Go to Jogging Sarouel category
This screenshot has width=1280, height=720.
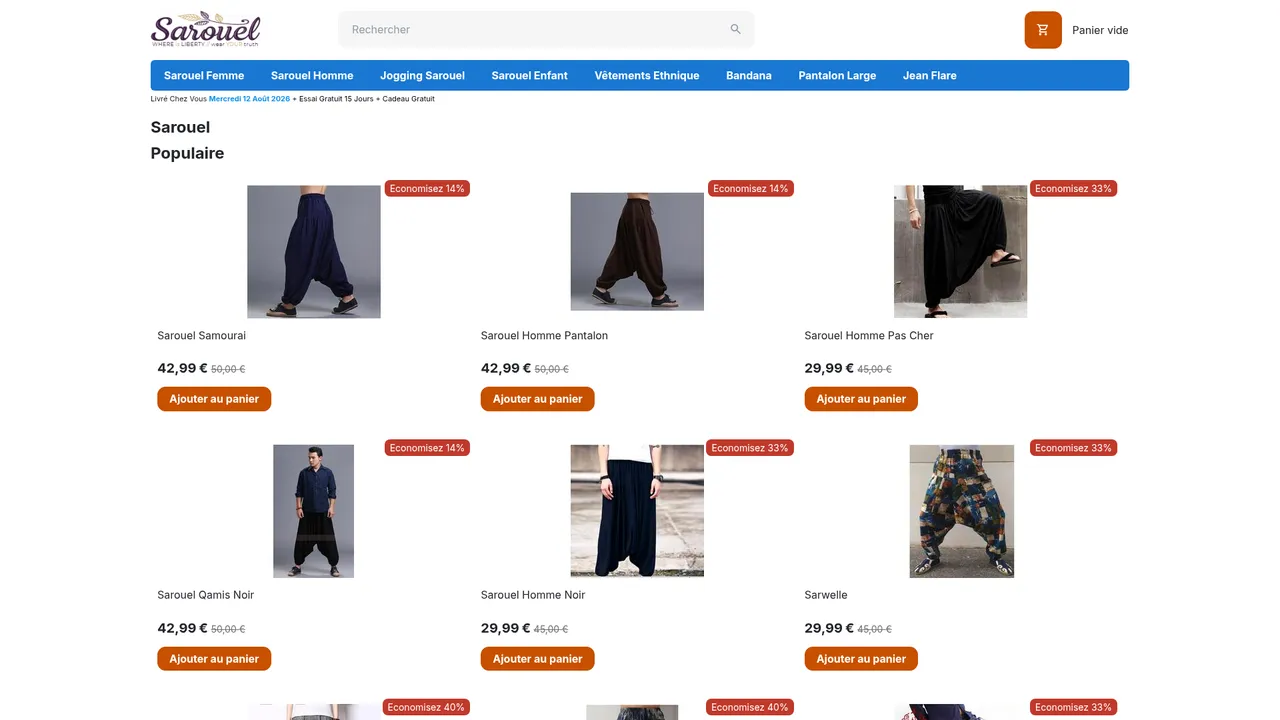click(x=422, y=75)
